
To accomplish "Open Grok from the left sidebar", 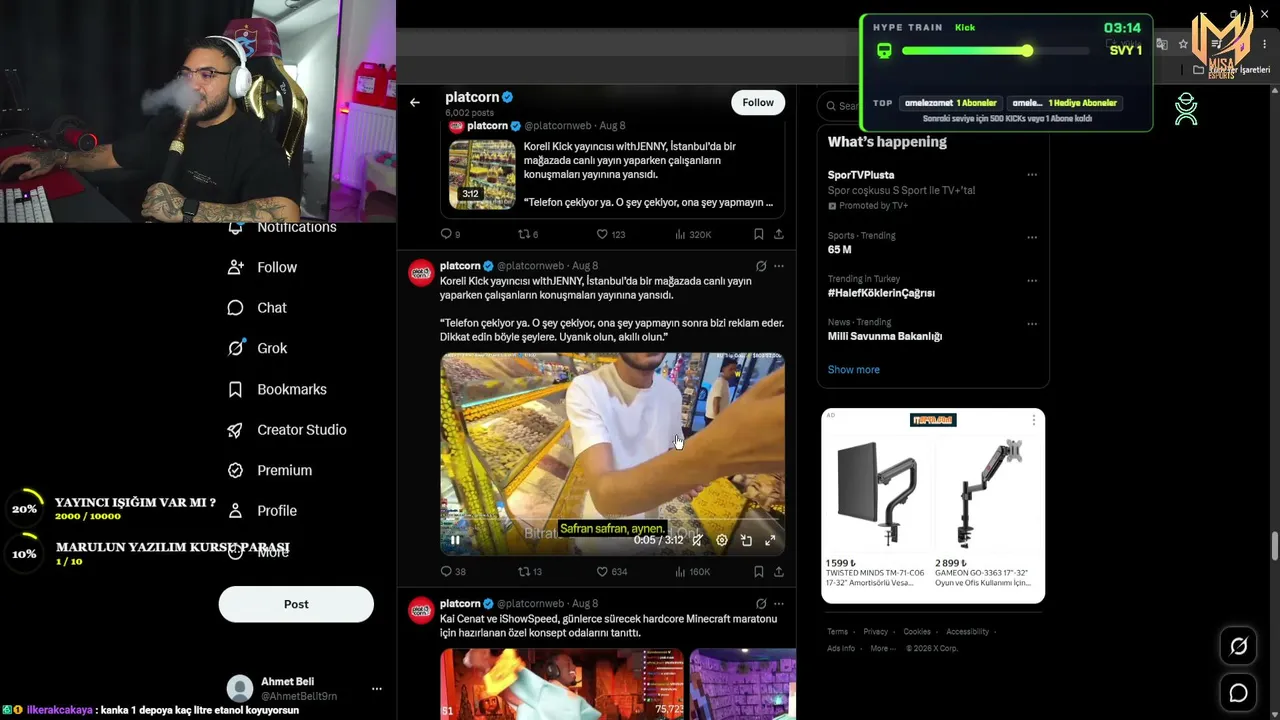I will pyautogui.click(x=258, y=348).
